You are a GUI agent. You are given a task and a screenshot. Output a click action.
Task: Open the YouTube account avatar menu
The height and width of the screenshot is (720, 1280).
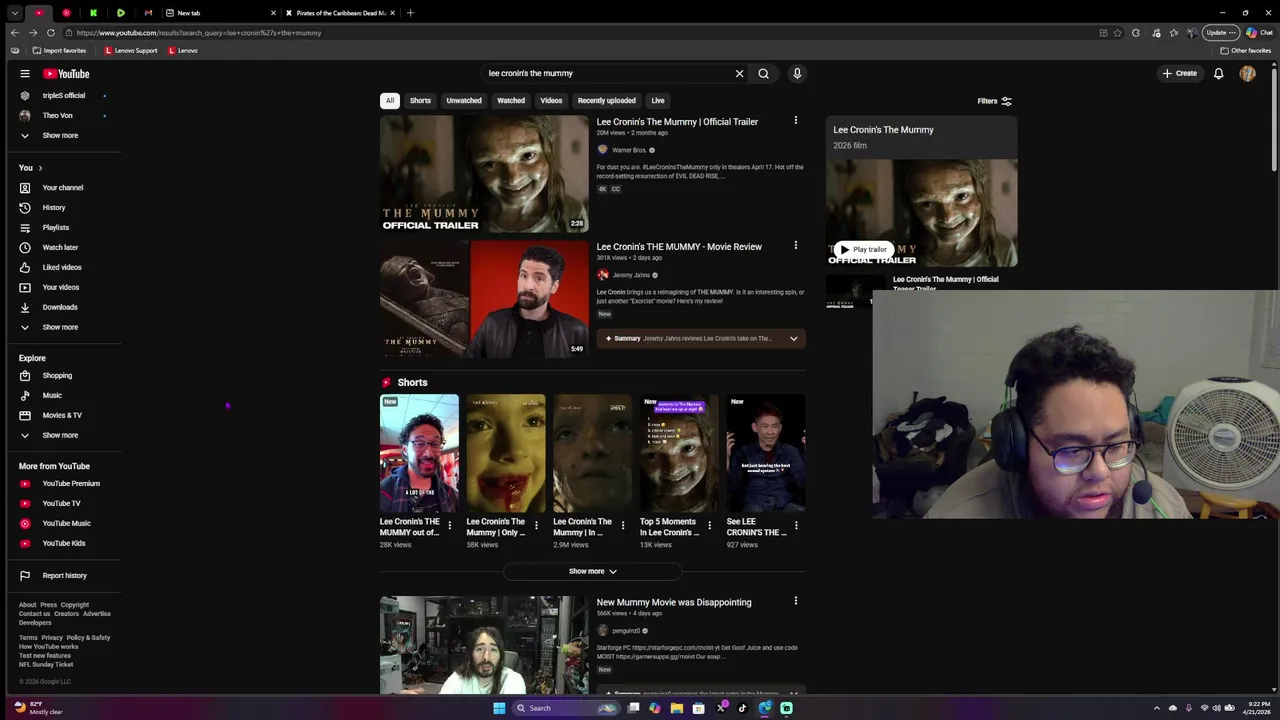tap(1247, 73)
